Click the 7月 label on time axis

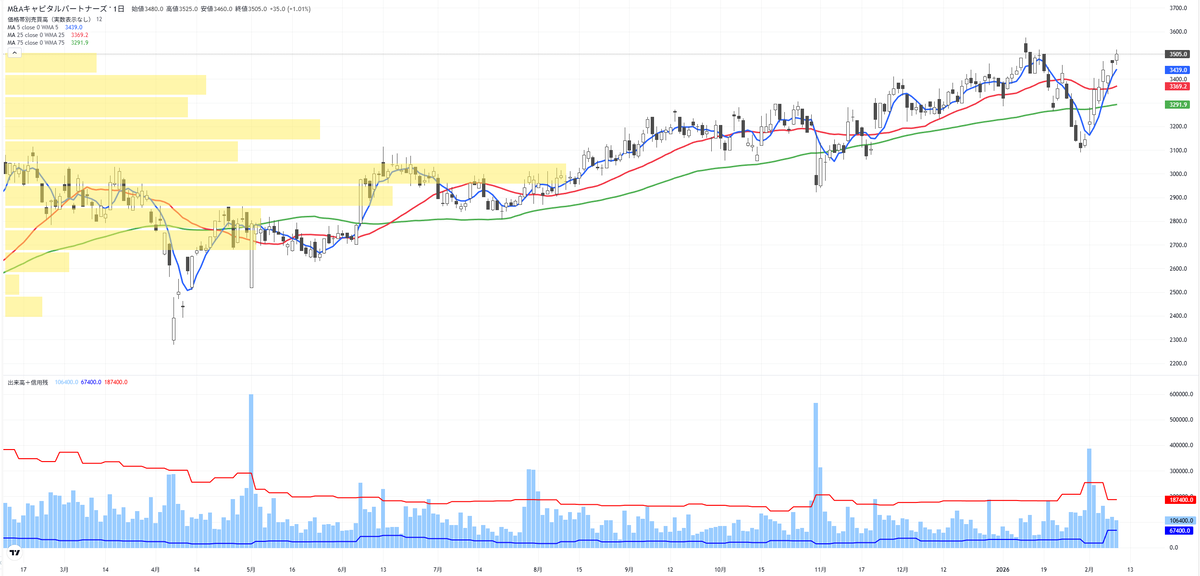438,568
